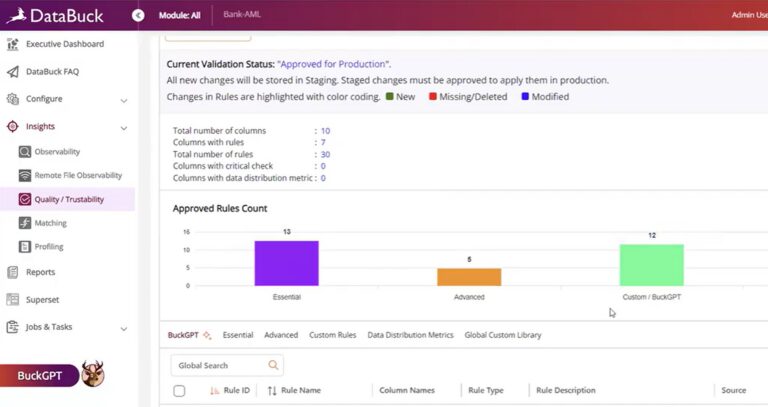Click the BuckGPT deer mascot avatar
Image resolution: width=768 pixels, height=407 pixels.
(x=93, y=374)
